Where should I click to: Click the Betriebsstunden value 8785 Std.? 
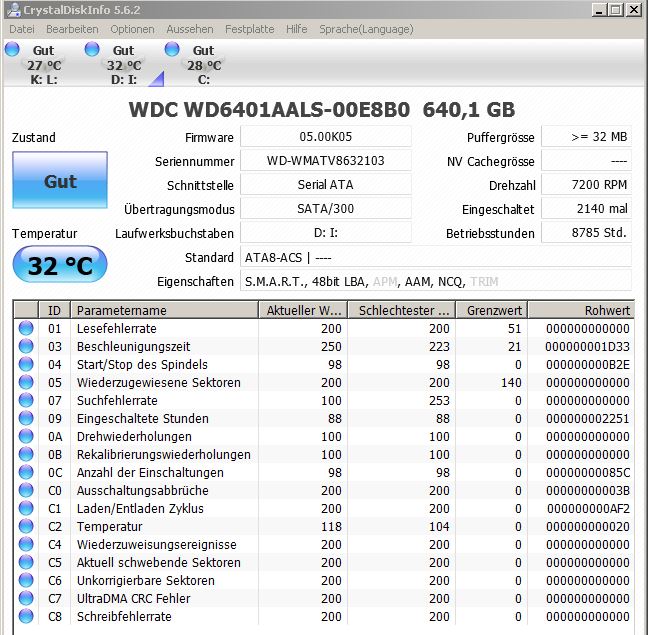click(586, 233)
